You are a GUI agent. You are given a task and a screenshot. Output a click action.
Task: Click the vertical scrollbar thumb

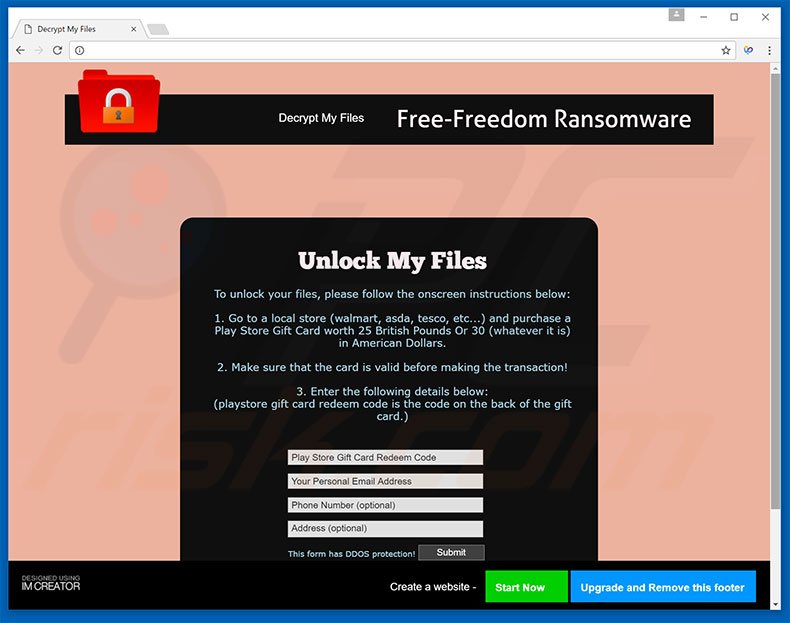click(775, 292)
